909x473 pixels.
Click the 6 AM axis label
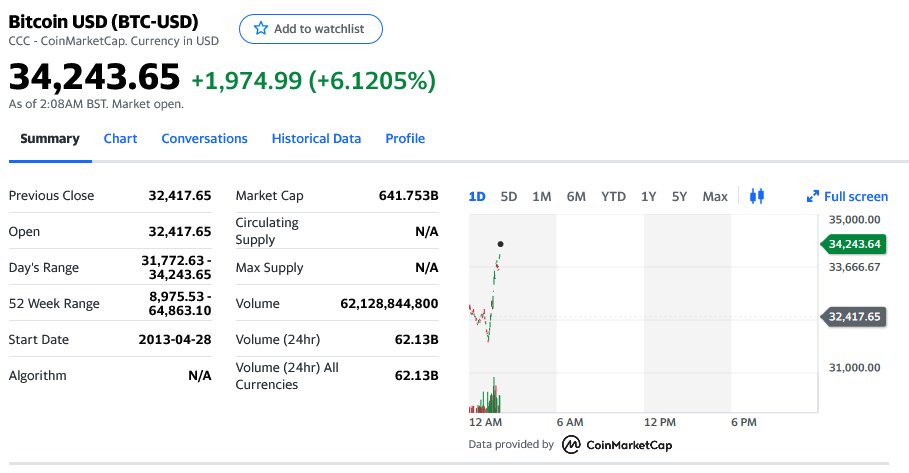pyautogui.click(x=570, y=422)
